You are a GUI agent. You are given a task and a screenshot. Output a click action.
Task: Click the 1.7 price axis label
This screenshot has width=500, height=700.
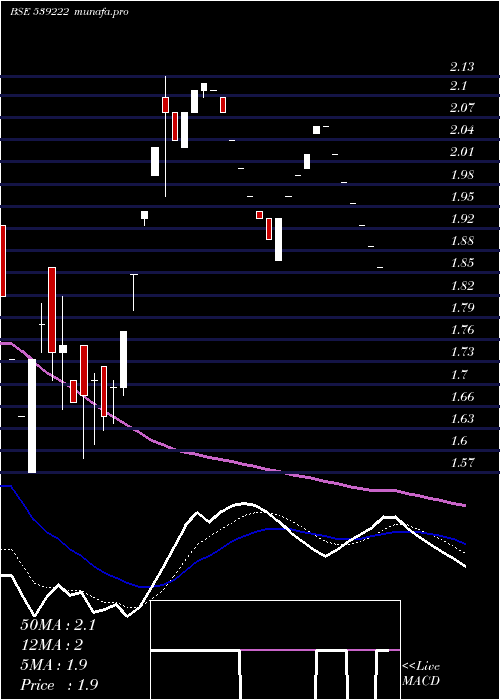[458, 374]
